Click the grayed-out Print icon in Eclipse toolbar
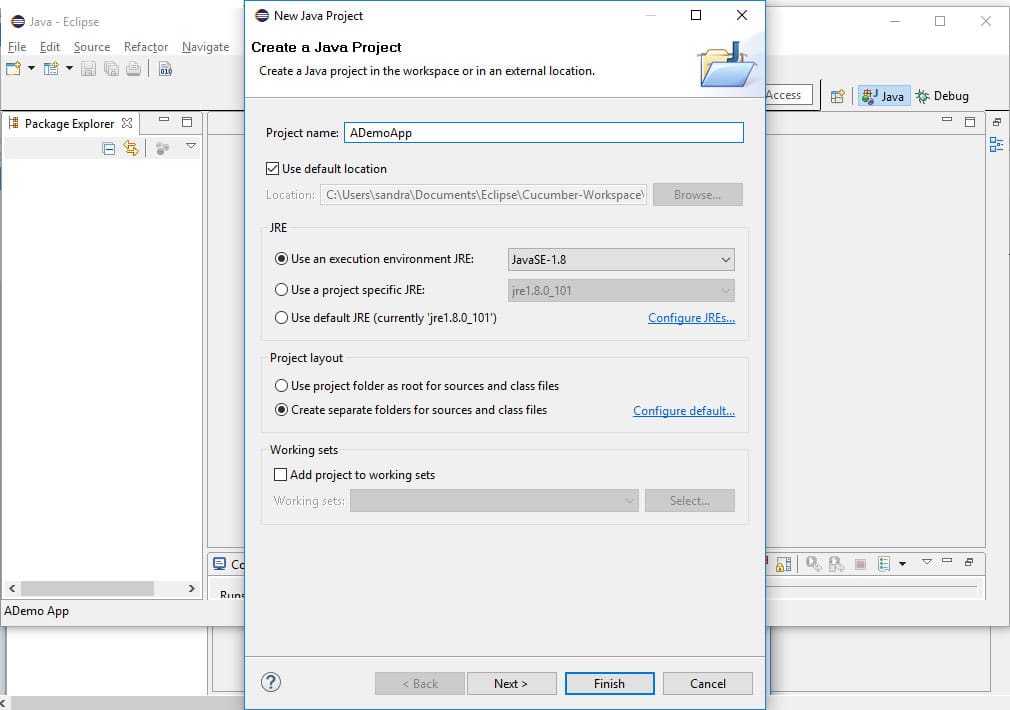The image size is (1010, 710). [133, 69]
